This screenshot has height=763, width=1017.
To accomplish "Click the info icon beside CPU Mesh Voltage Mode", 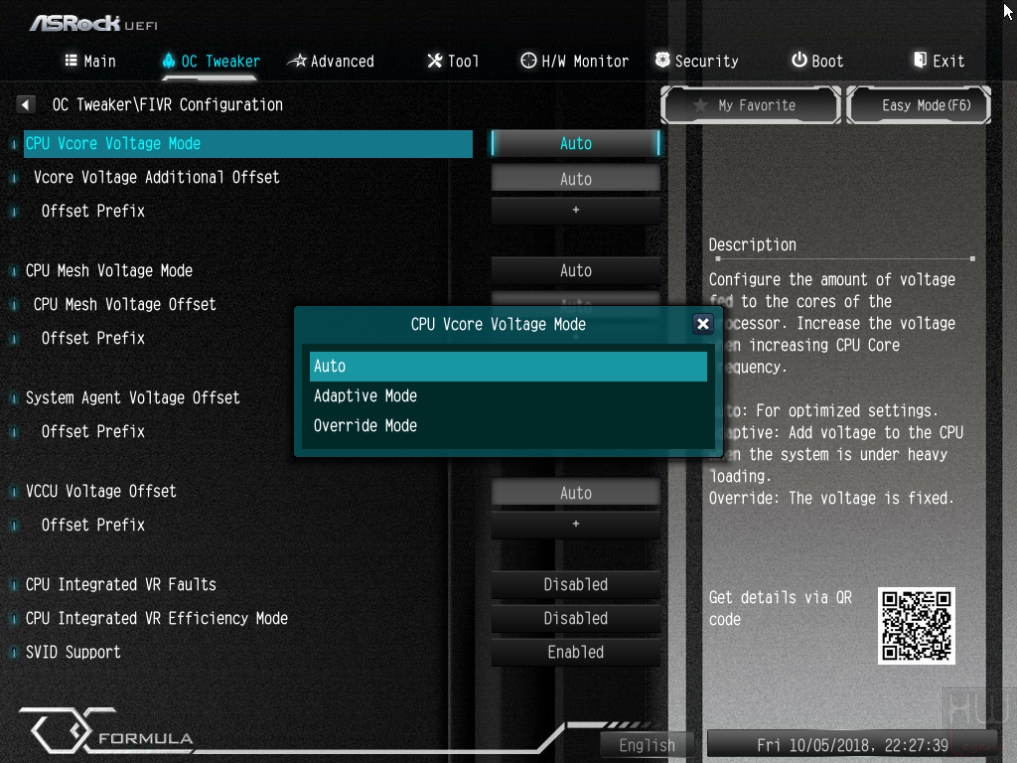I will pos(14,271).
